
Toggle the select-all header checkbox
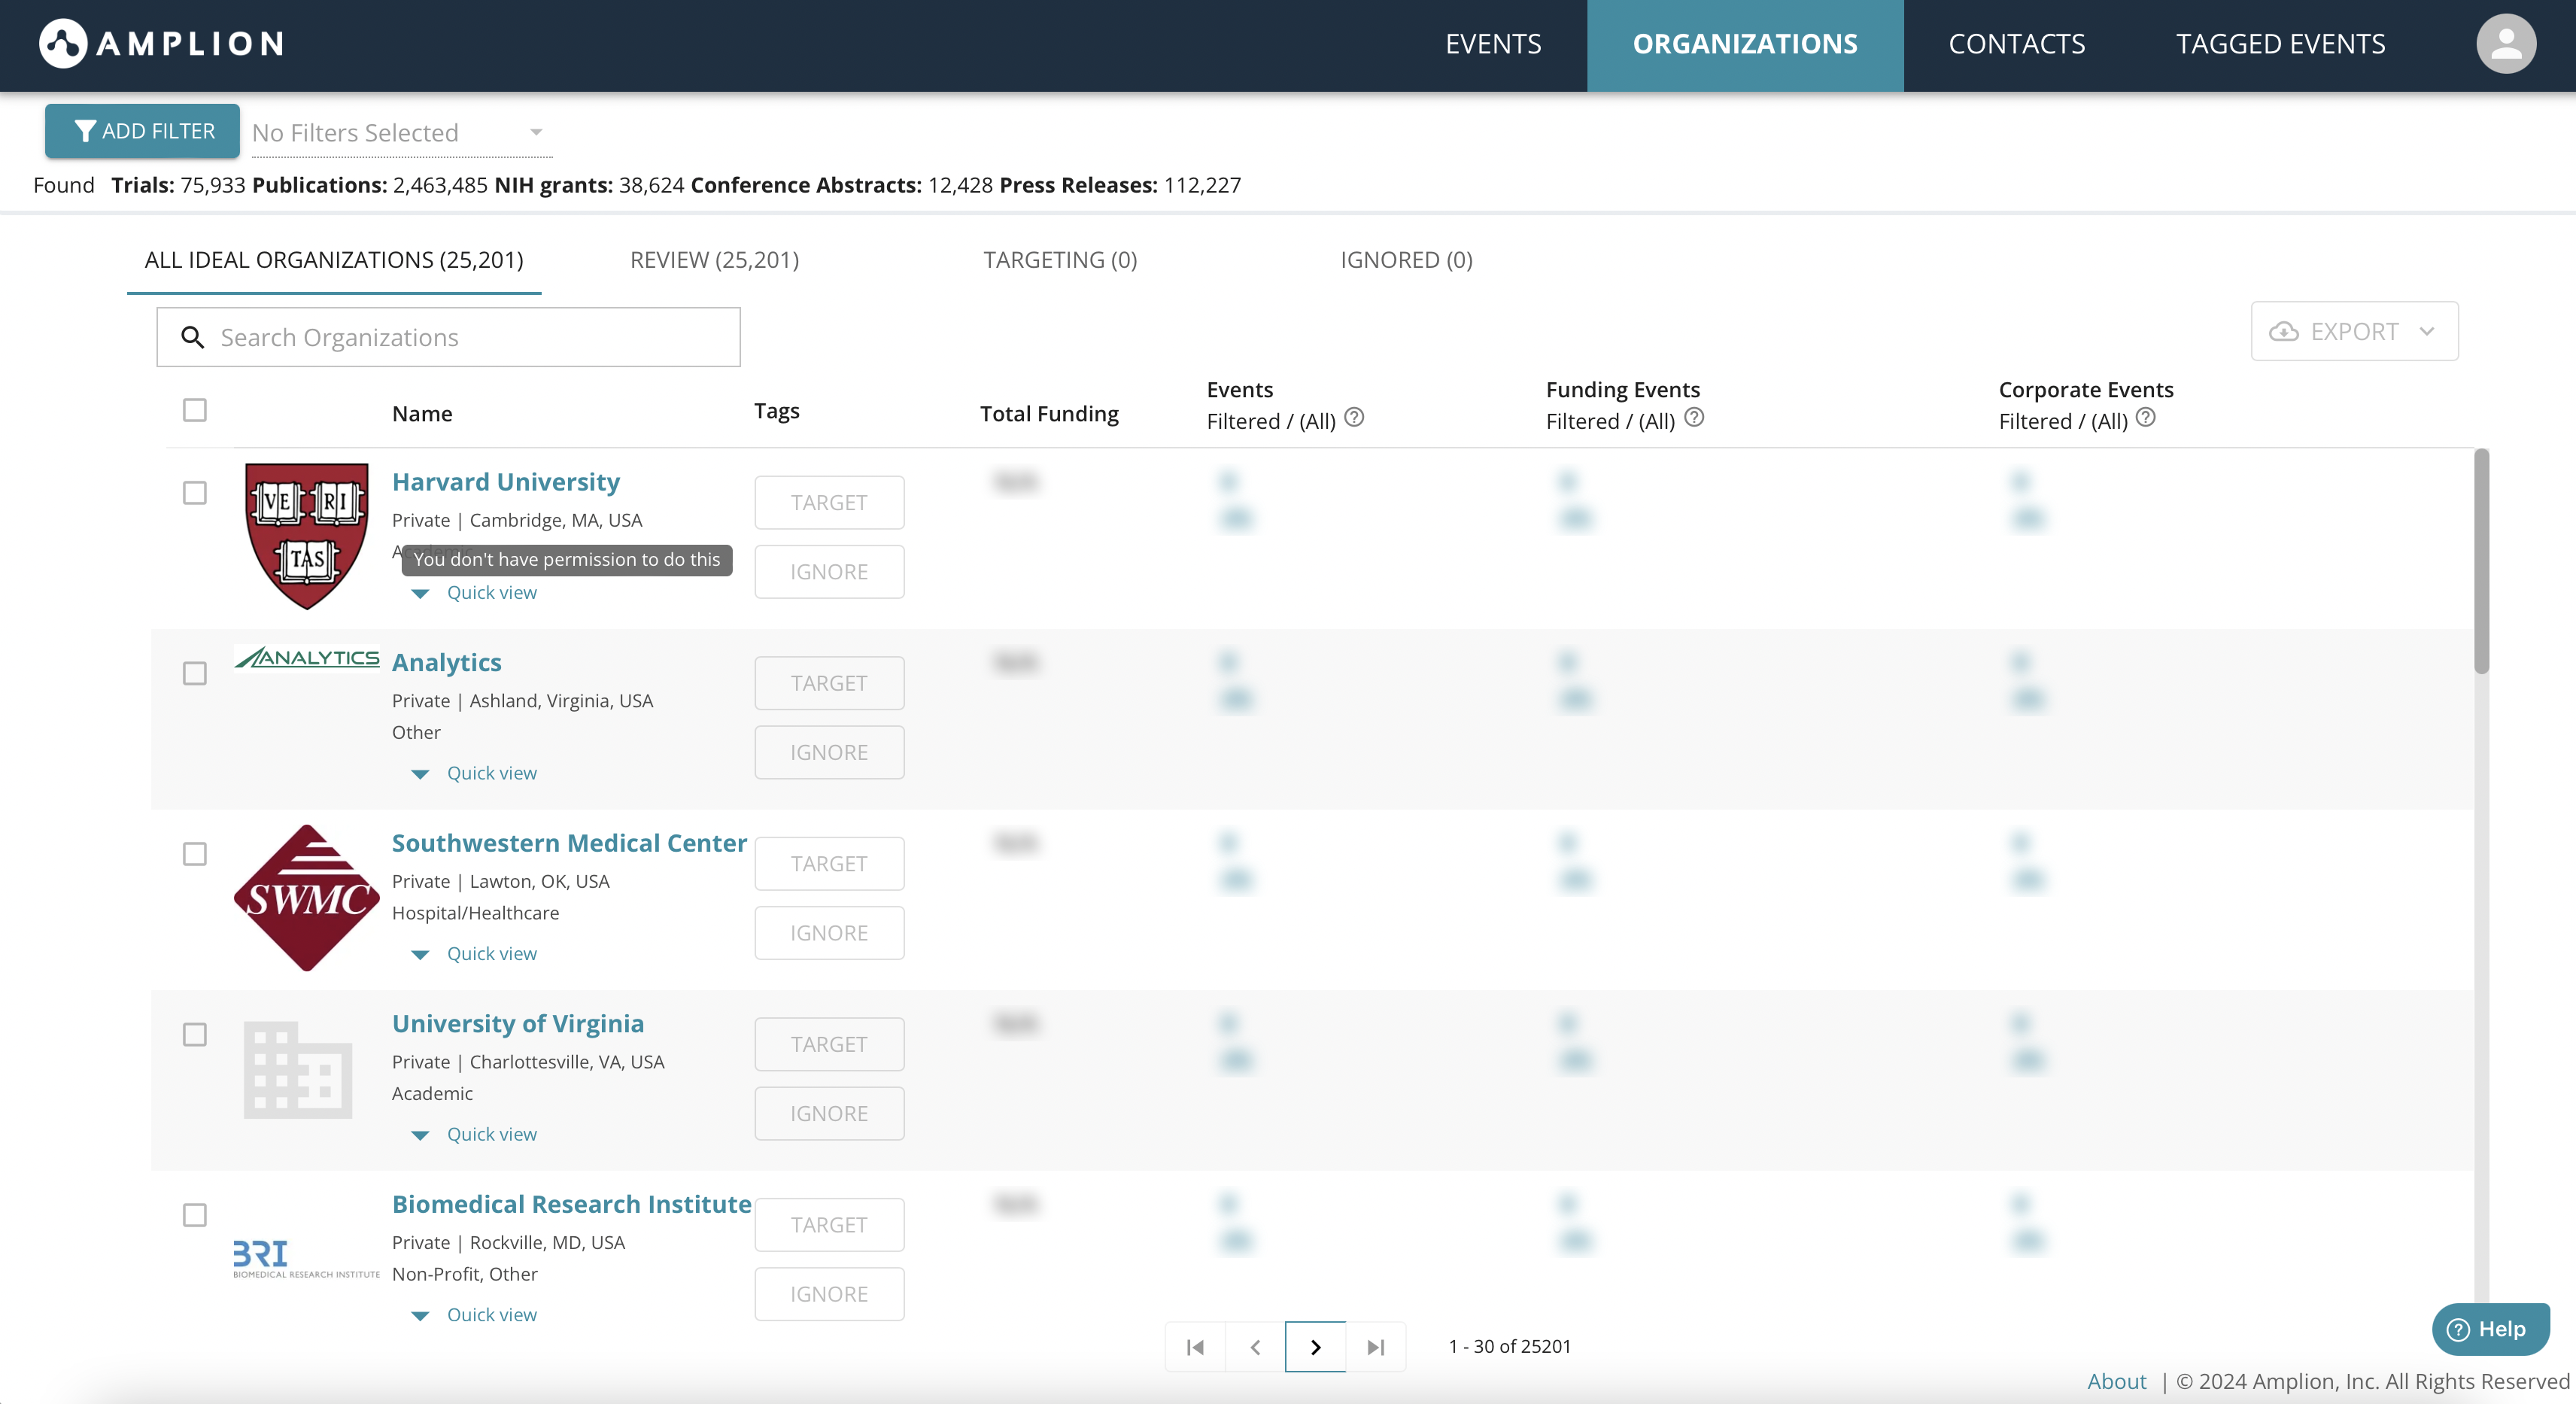[x=195, y=410]
